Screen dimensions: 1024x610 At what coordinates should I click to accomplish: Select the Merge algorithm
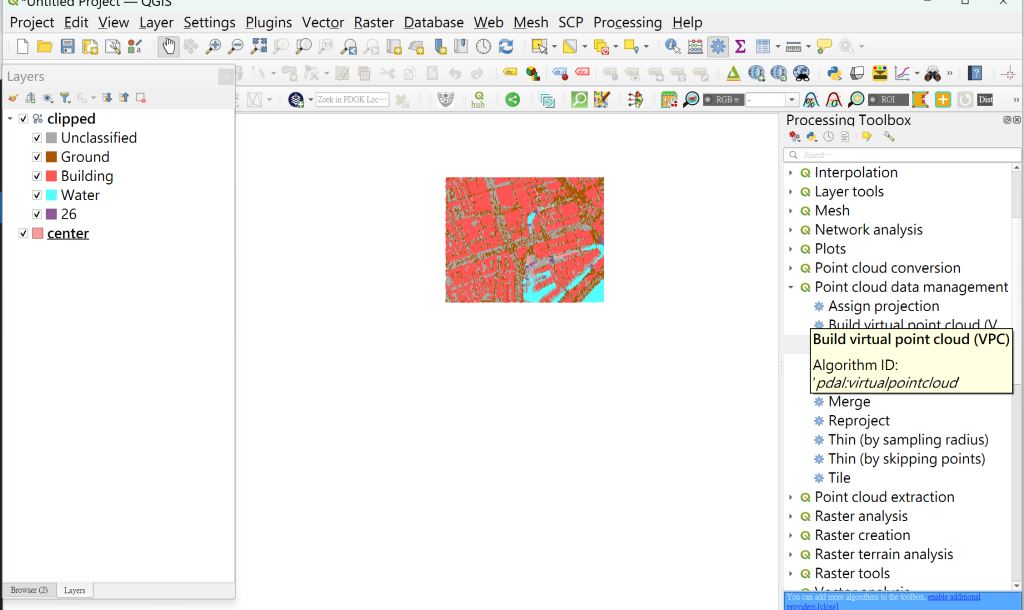pyautogui.click(x=849, y=402)
